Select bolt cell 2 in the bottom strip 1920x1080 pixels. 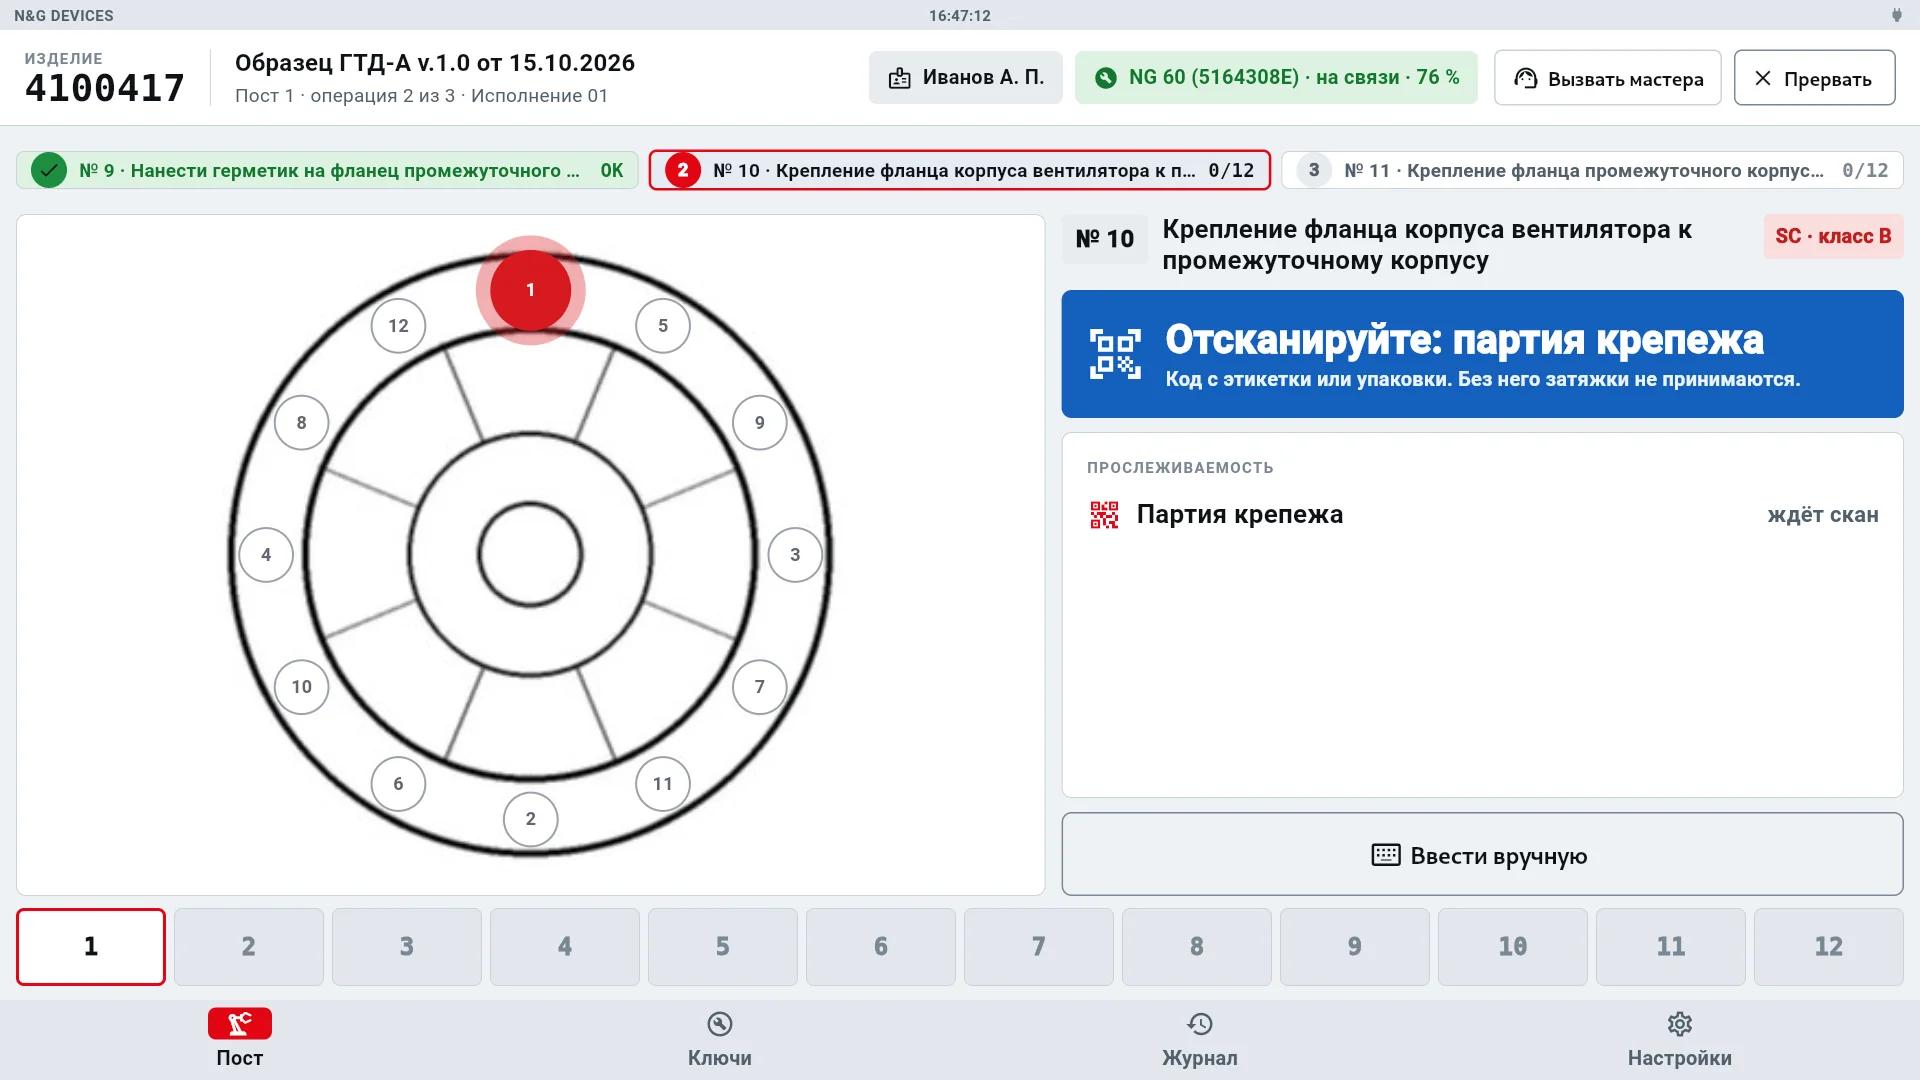pyautogui.click(x=249, y=947)
